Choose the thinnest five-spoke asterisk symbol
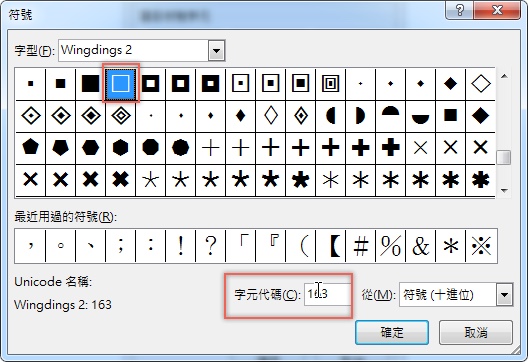This screenshot has height=362, width=528. click(x=151, y=179)
